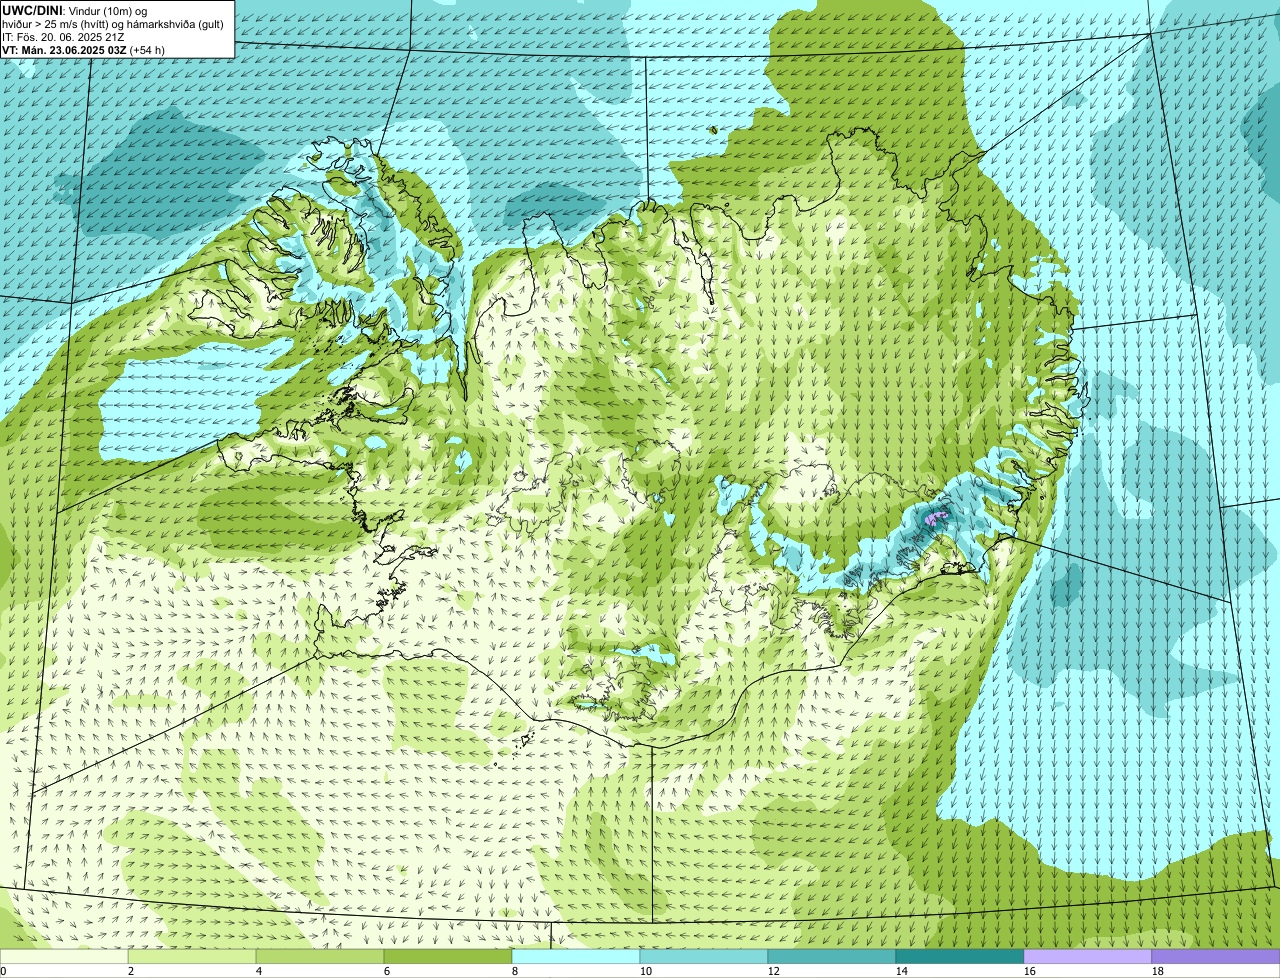Click the 16–18 m/s lavender legend swatch

[x=1088, y=956]
